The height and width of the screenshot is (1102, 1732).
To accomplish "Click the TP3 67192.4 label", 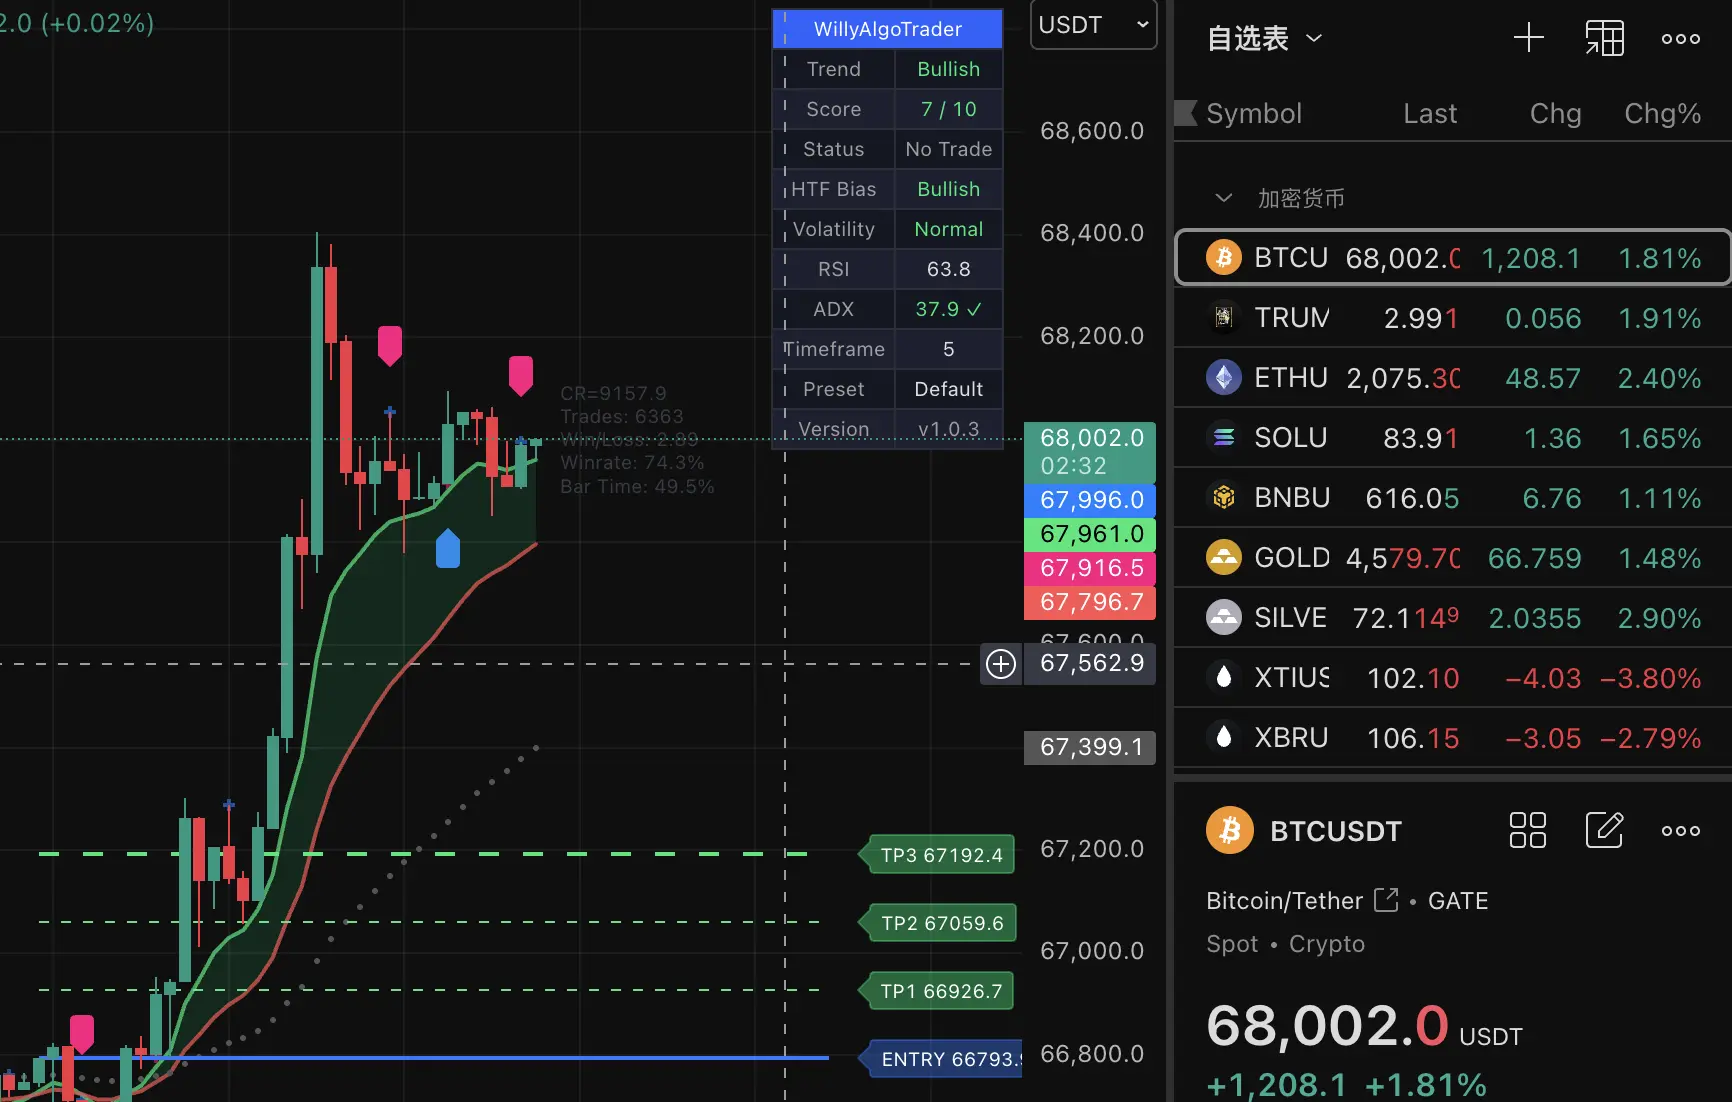I will [937, 855].
